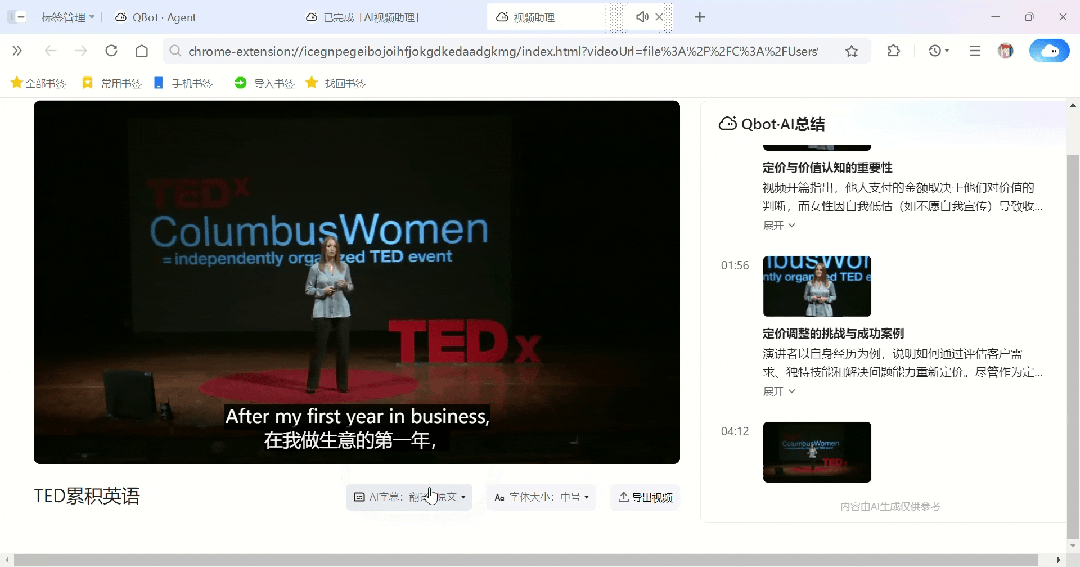Viewport: 1080px width, 567px height.
Task: Reload the current page
Action: pos(112,51)
